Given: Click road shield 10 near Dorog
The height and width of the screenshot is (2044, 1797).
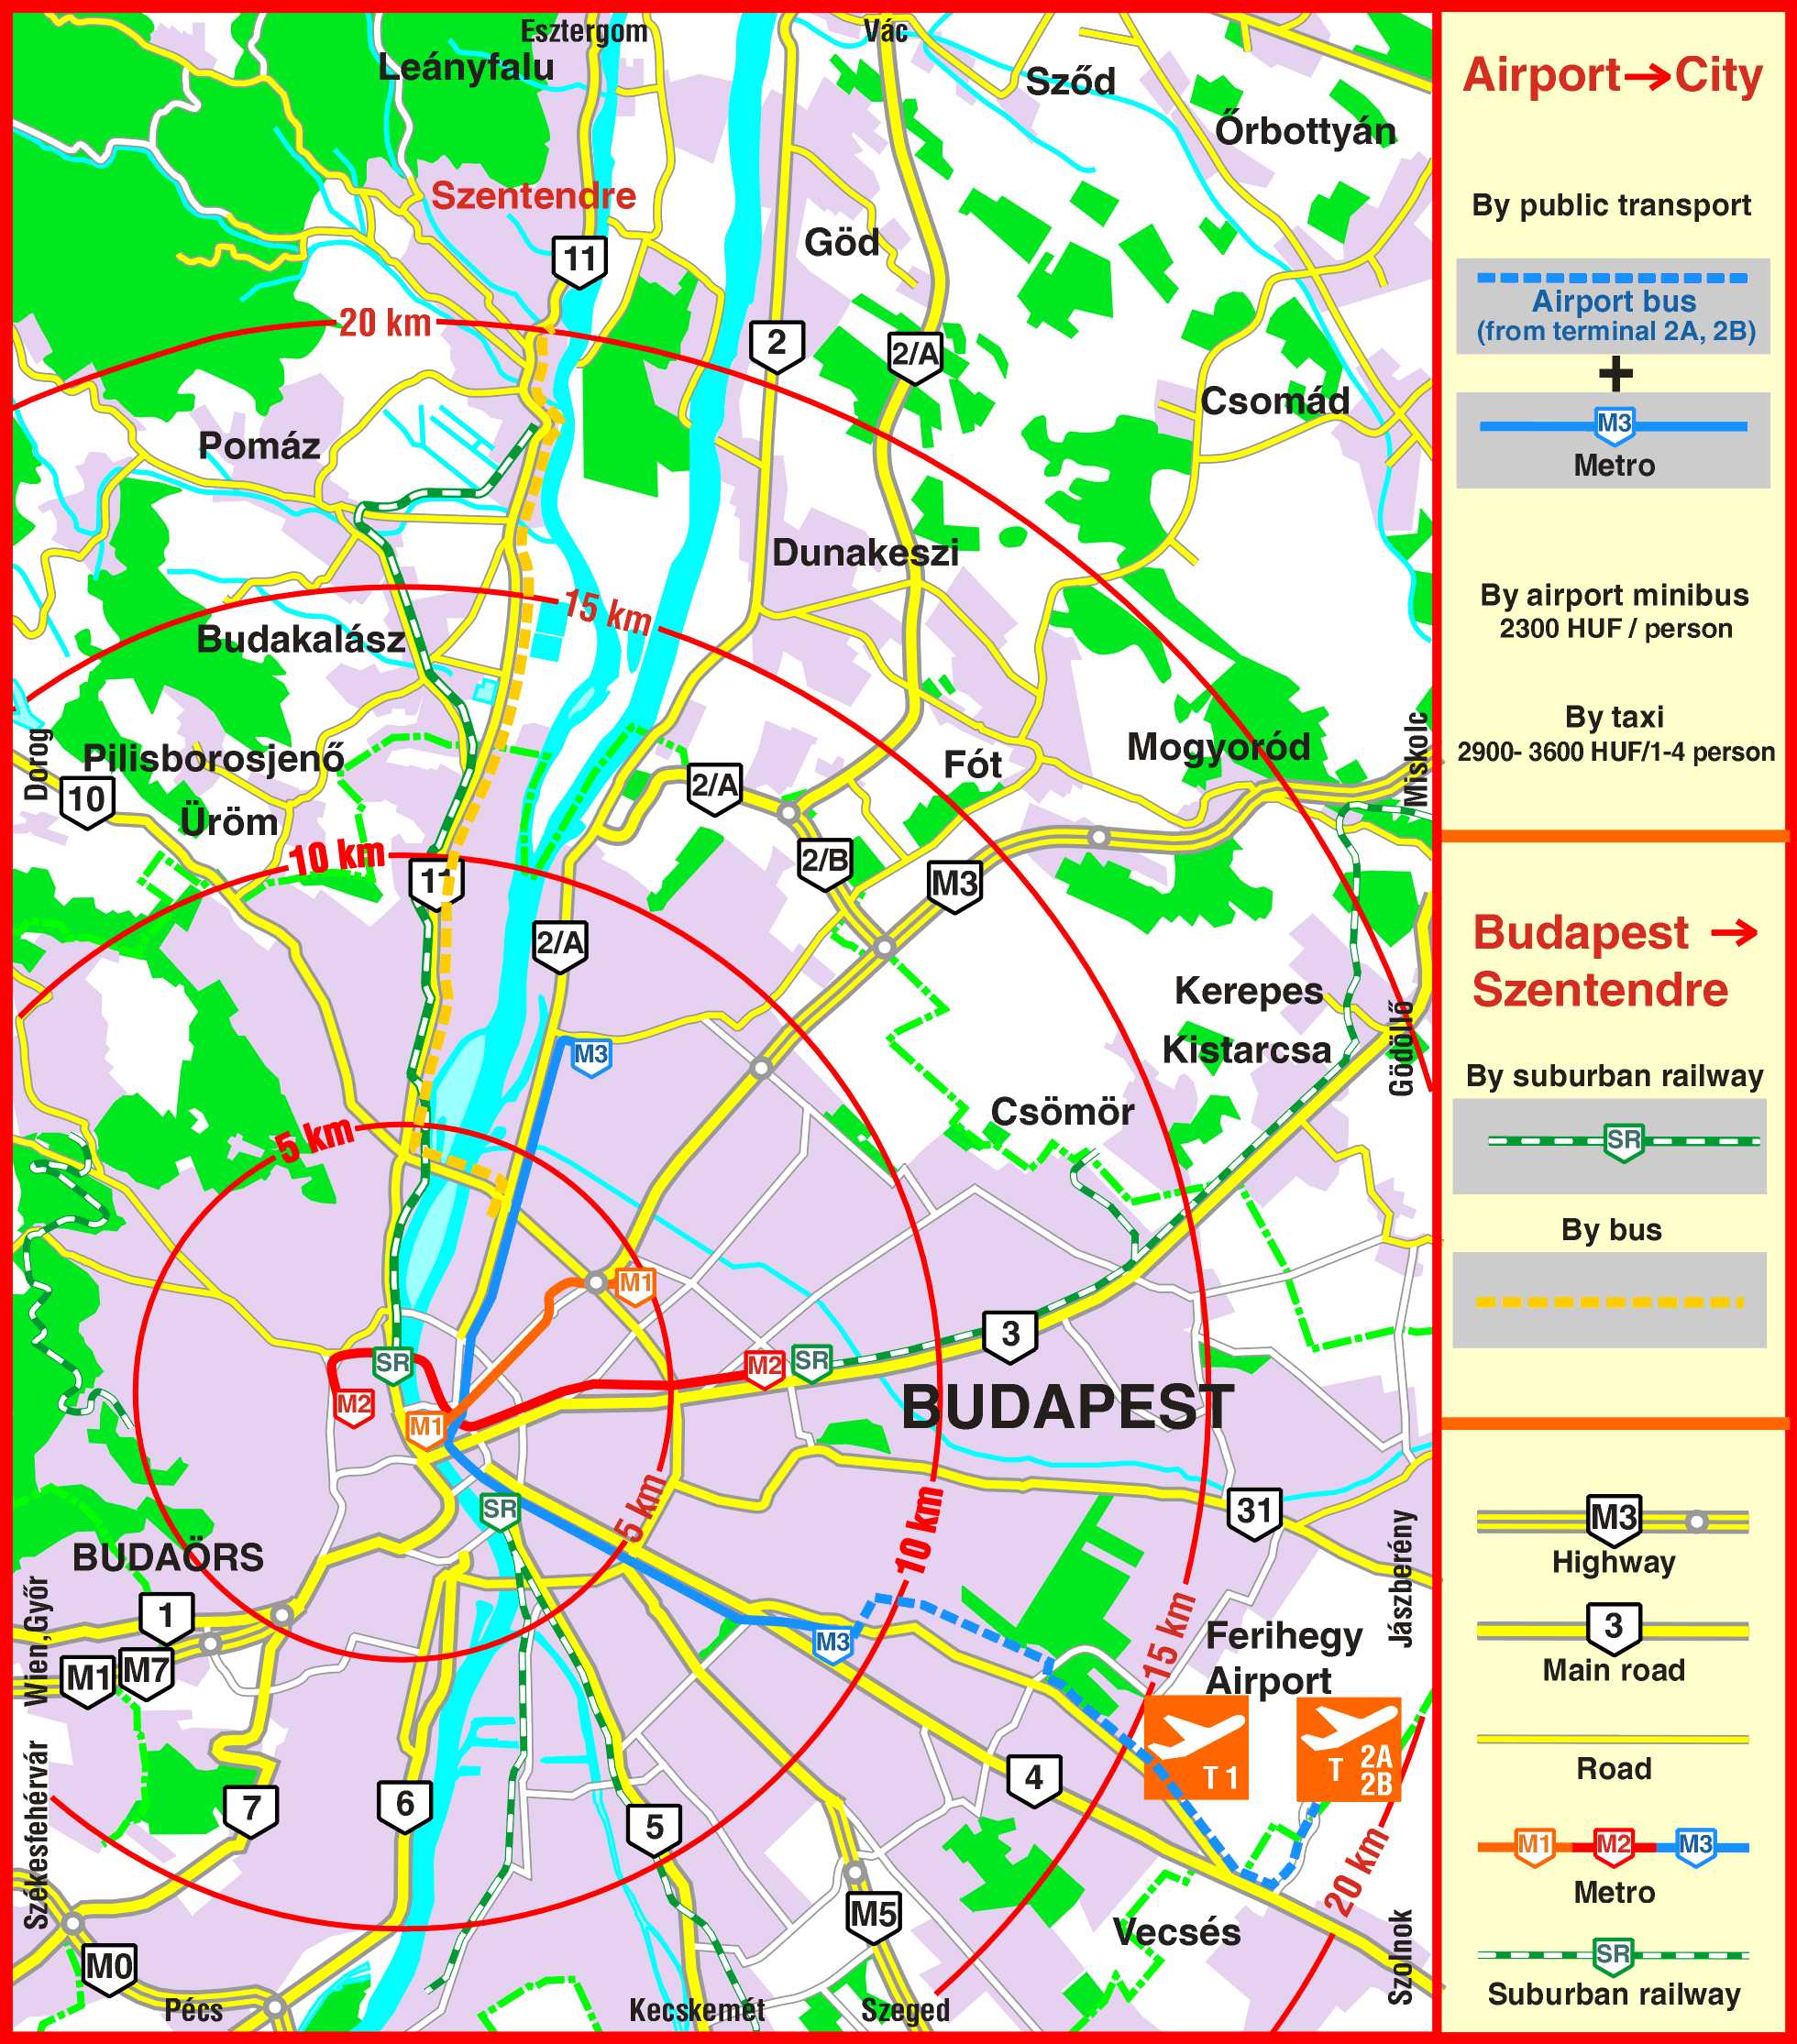Looking at the screenshot, I should coord(87,802).
